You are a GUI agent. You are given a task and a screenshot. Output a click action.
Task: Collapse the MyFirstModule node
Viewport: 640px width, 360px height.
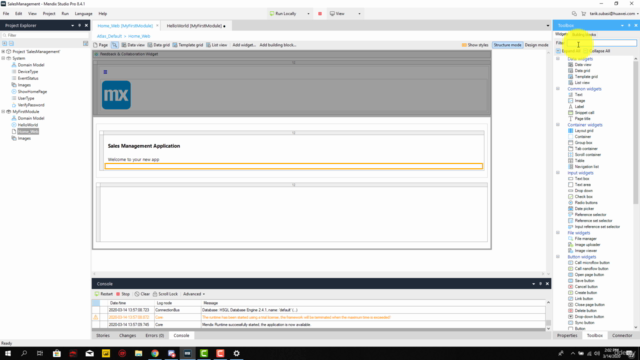3,111
